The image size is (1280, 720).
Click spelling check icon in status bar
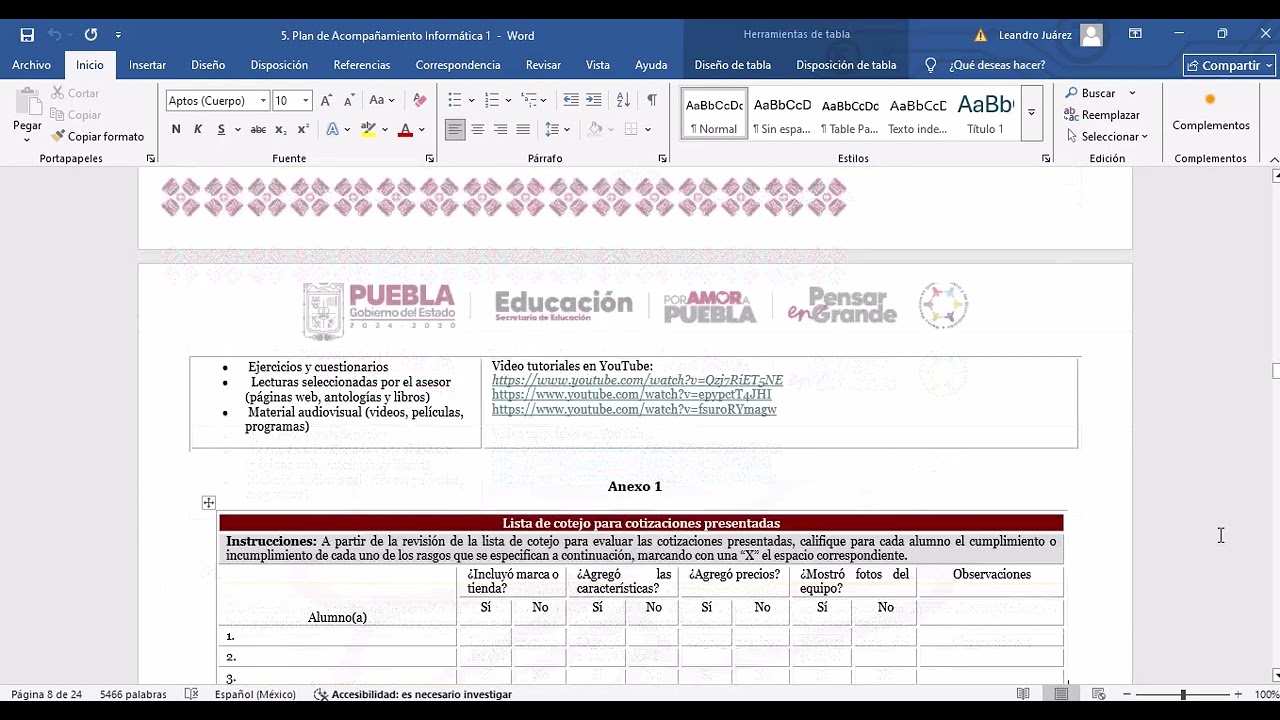coord(192,694)
